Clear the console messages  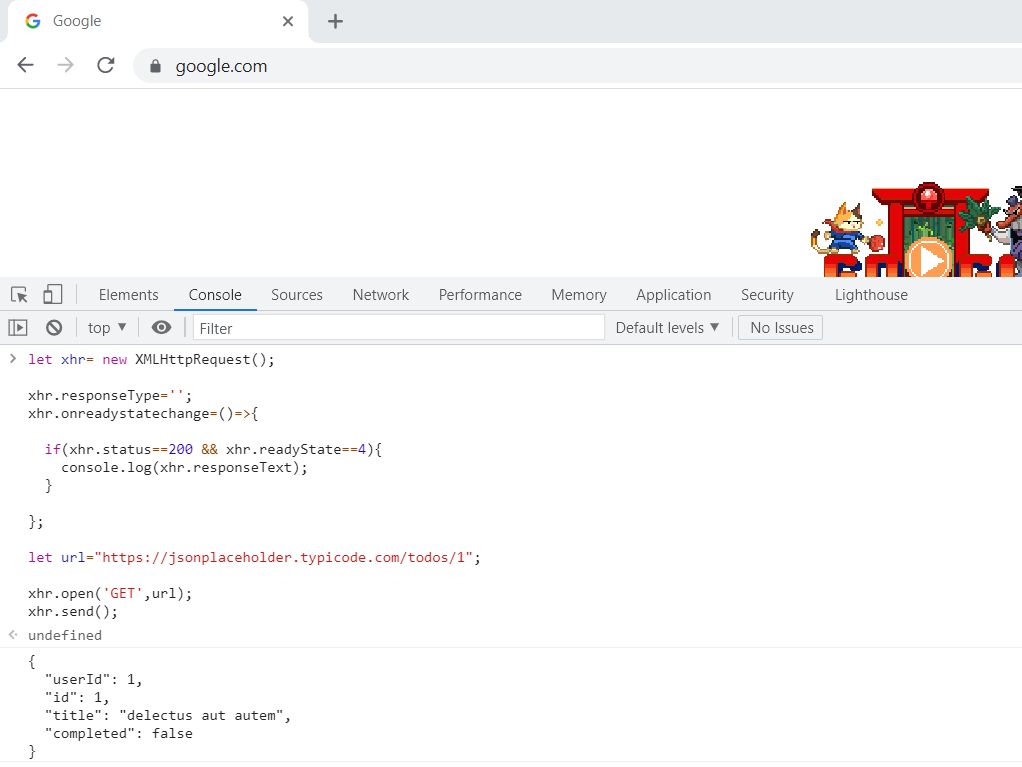coord(54,327)
